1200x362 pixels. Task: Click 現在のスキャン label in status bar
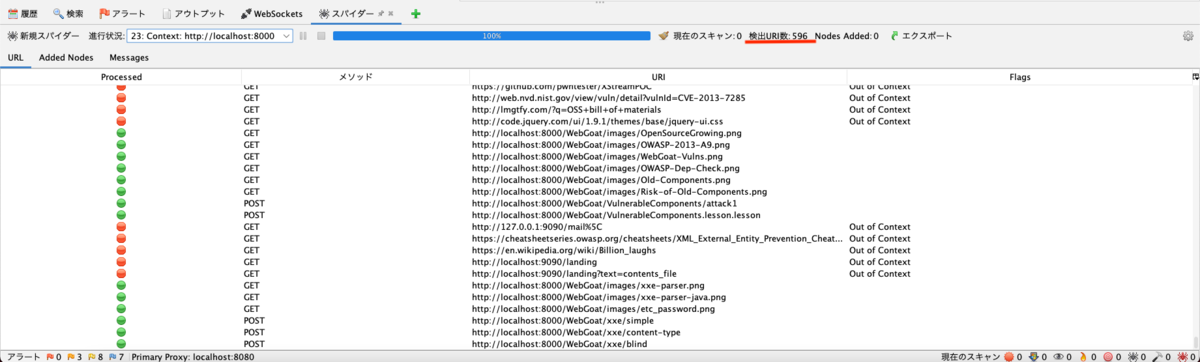971,356
